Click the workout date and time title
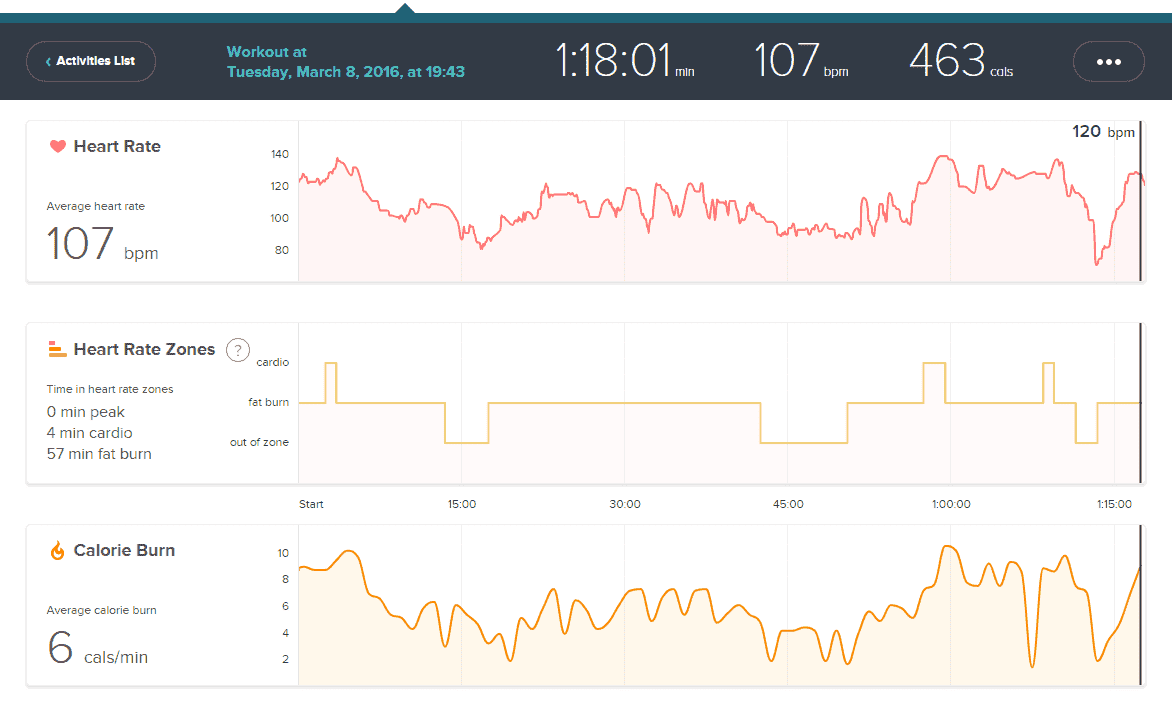 [x=345, y=62]
